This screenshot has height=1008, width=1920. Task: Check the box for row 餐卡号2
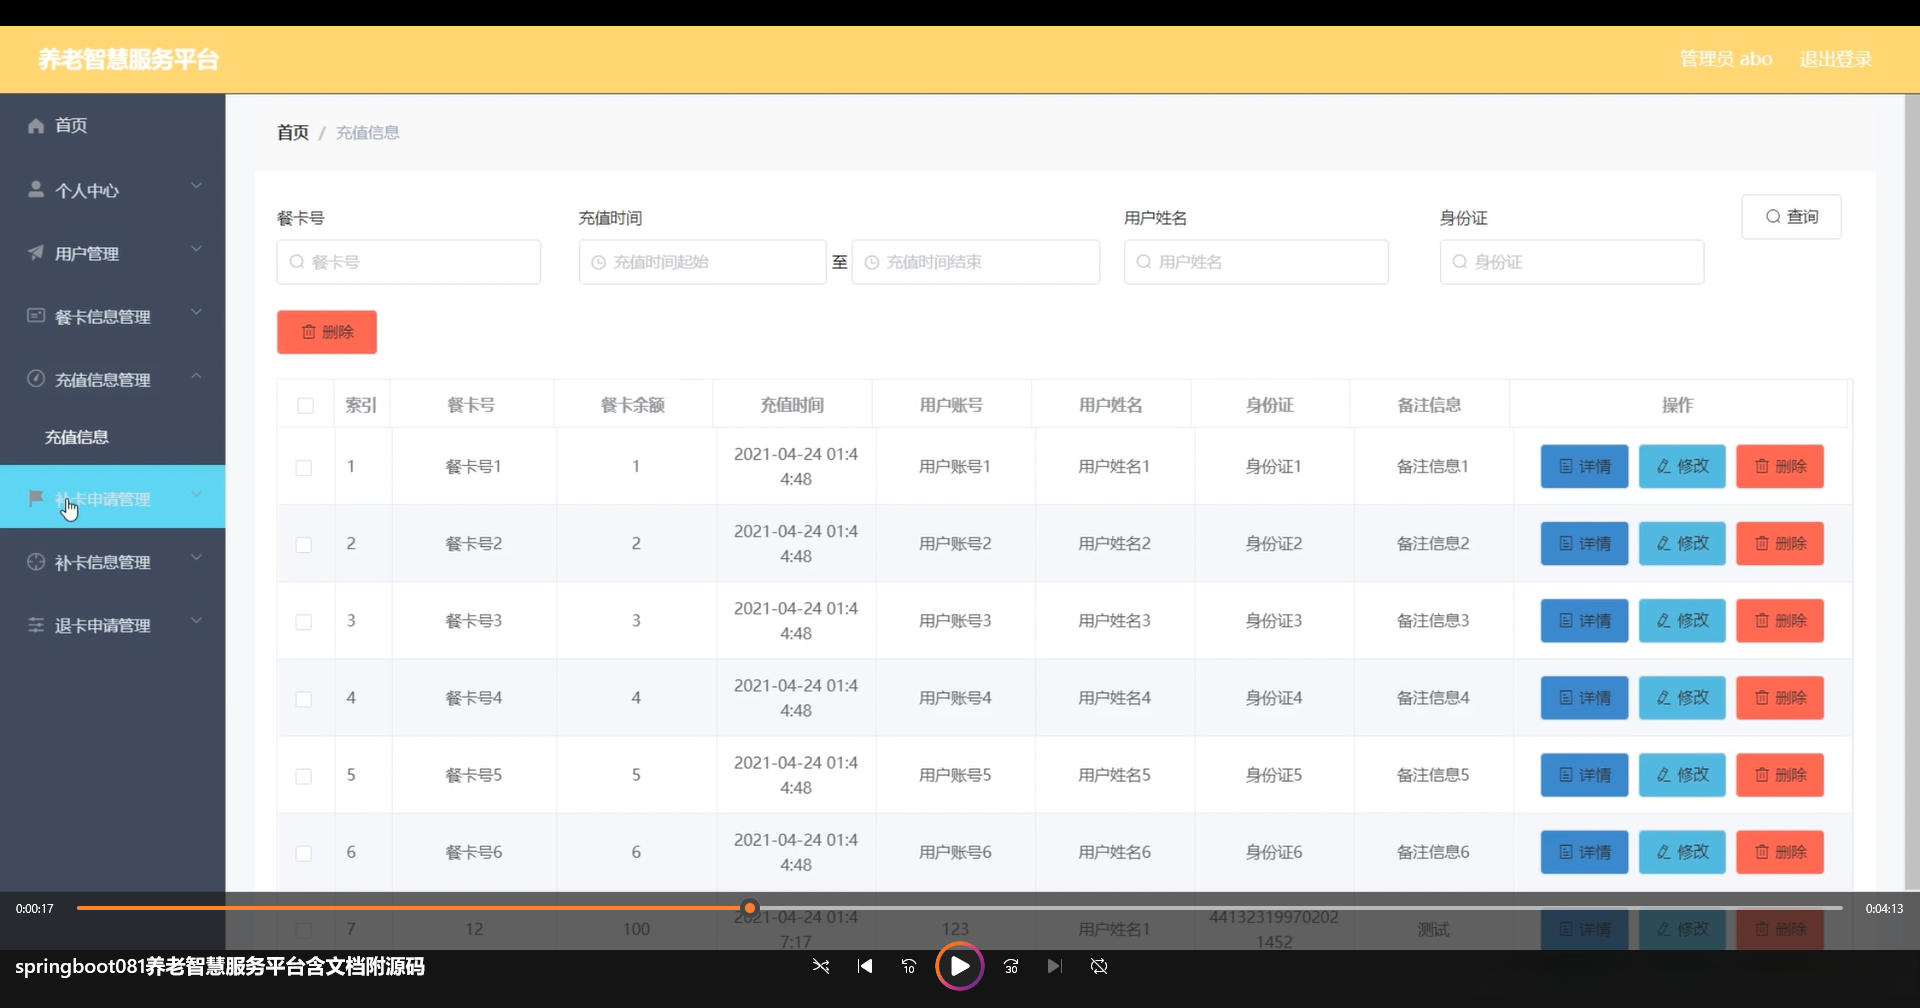point(304,544)
